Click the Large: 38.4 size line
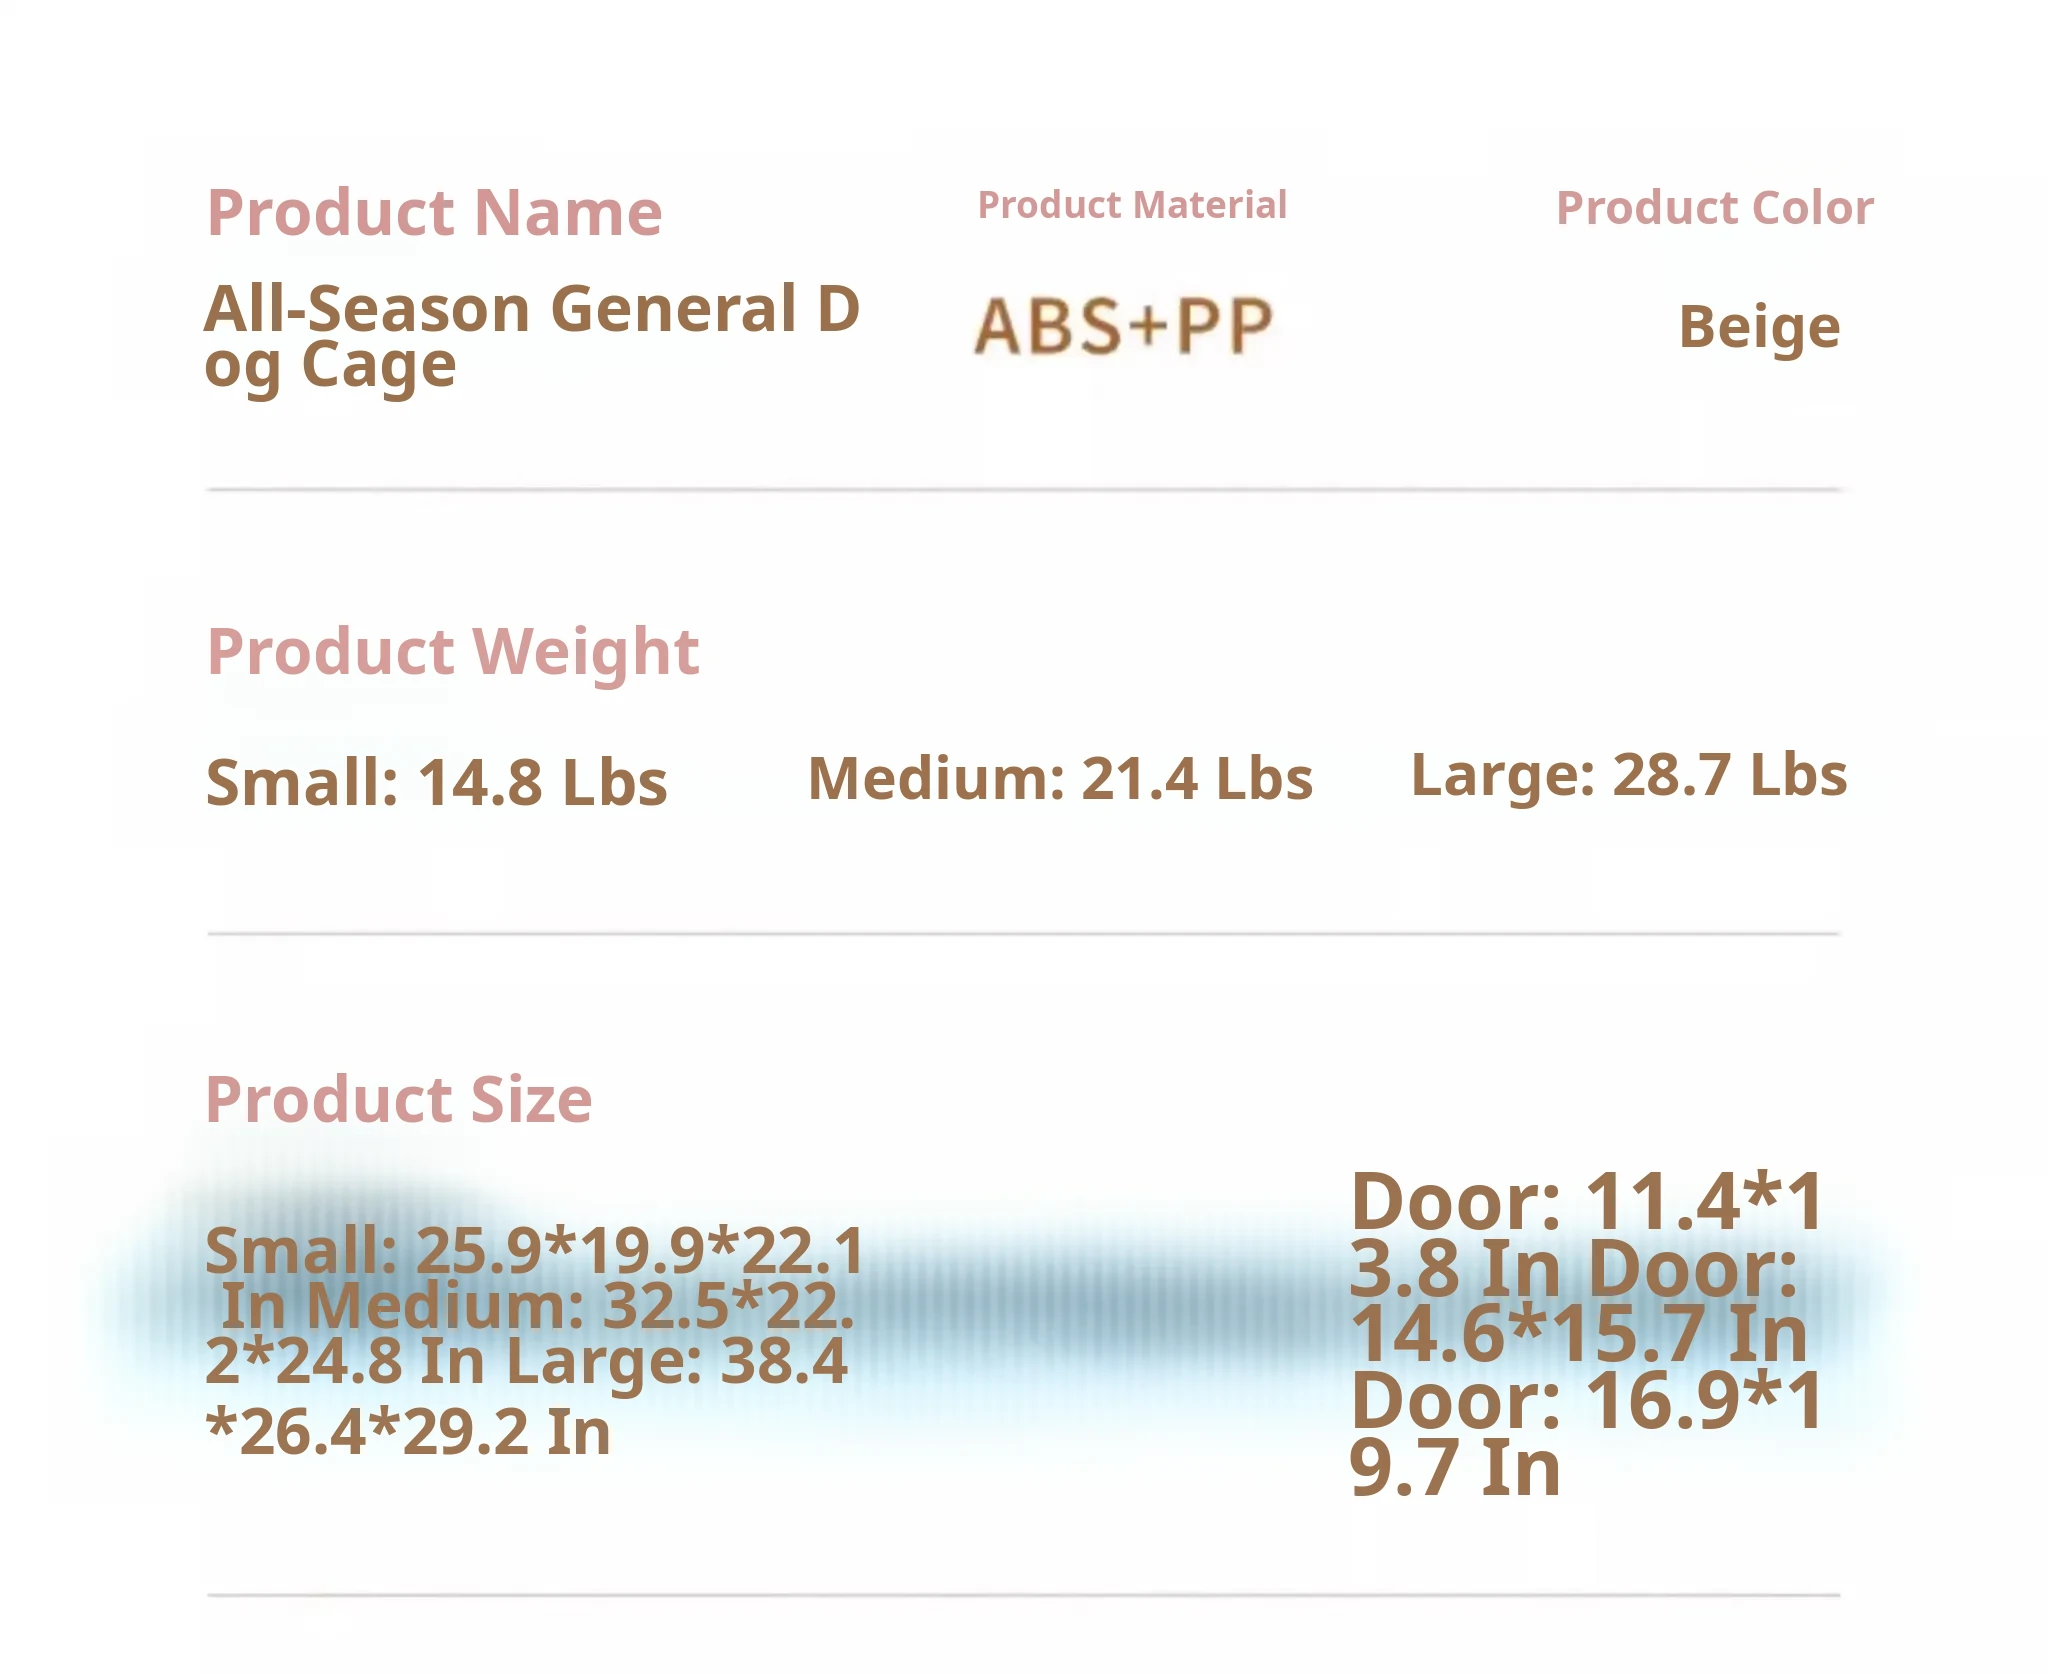The width and height of the screenshot is (2048, 1674). 677,1361
